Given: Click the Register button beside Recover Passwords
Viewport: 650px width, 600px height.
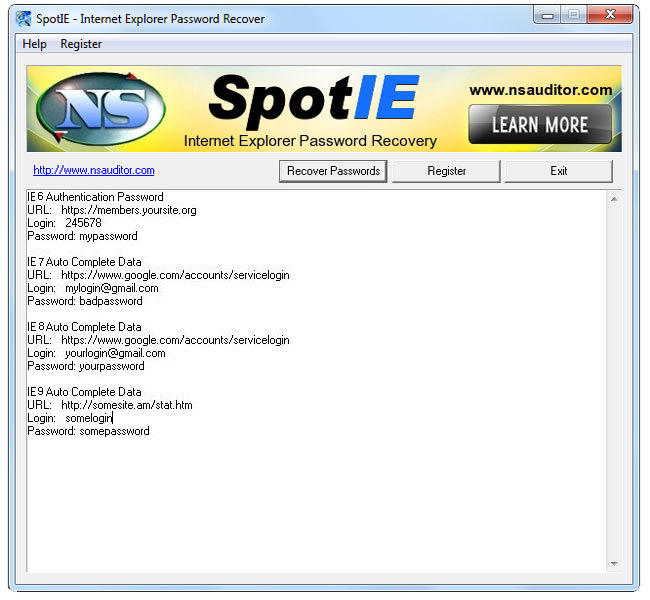Looking at the screenshot, I should 446,171.
